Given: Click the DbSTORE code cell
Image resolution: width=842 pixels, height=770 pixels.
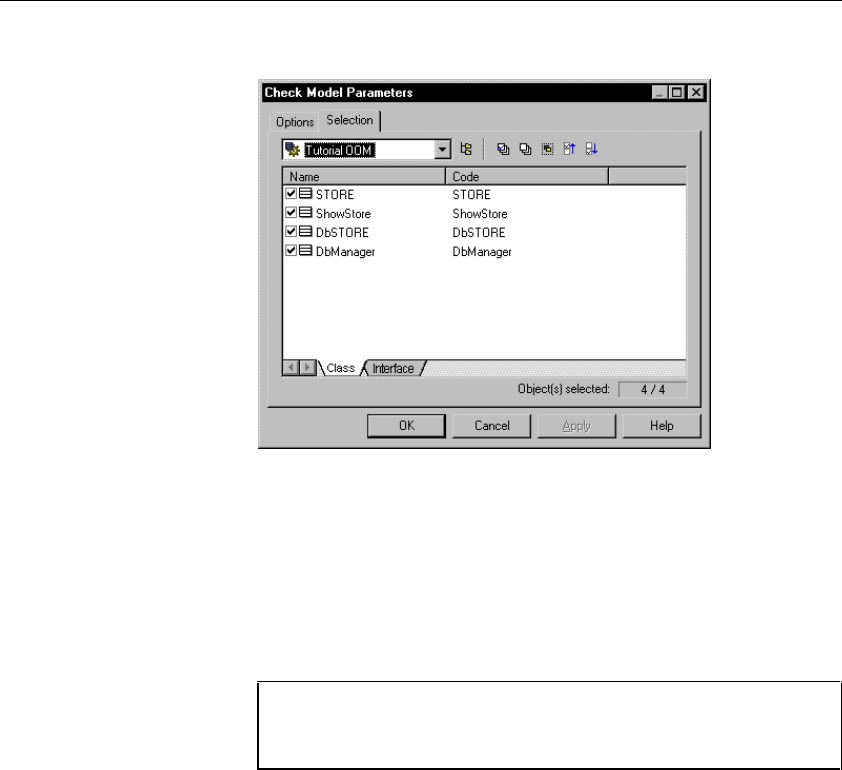Looking at the screenshot, I should point(478,233).
